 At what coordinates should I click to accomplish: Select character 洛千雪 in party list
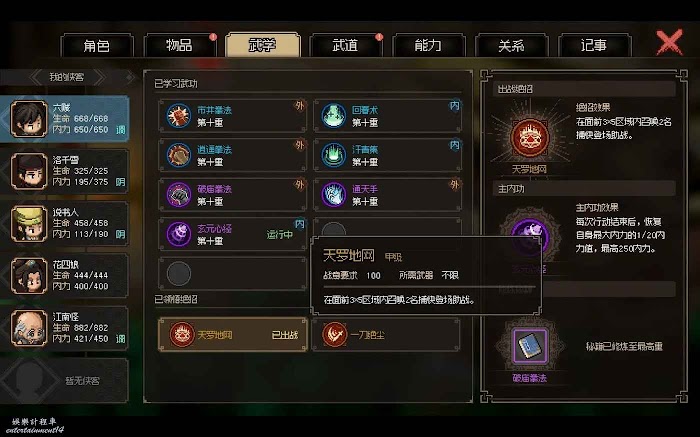point(65,171)
